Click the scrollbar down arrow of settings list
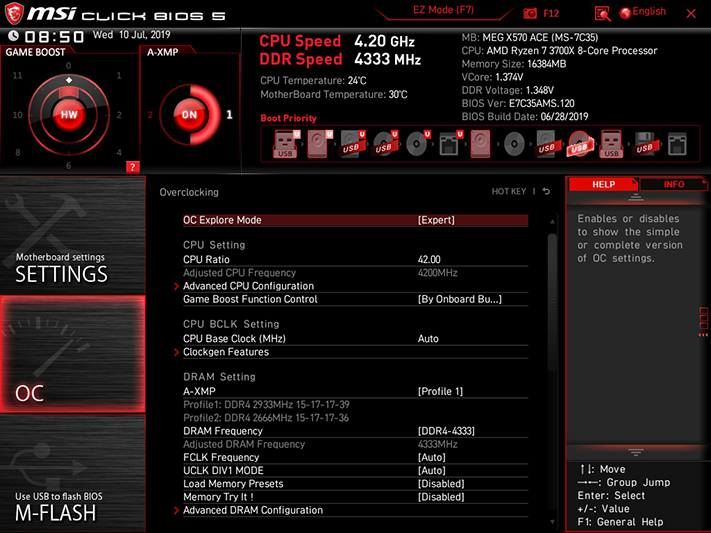The width and height of the screenshot is (711, 533). pyautogui.click(x=552, y=522)
